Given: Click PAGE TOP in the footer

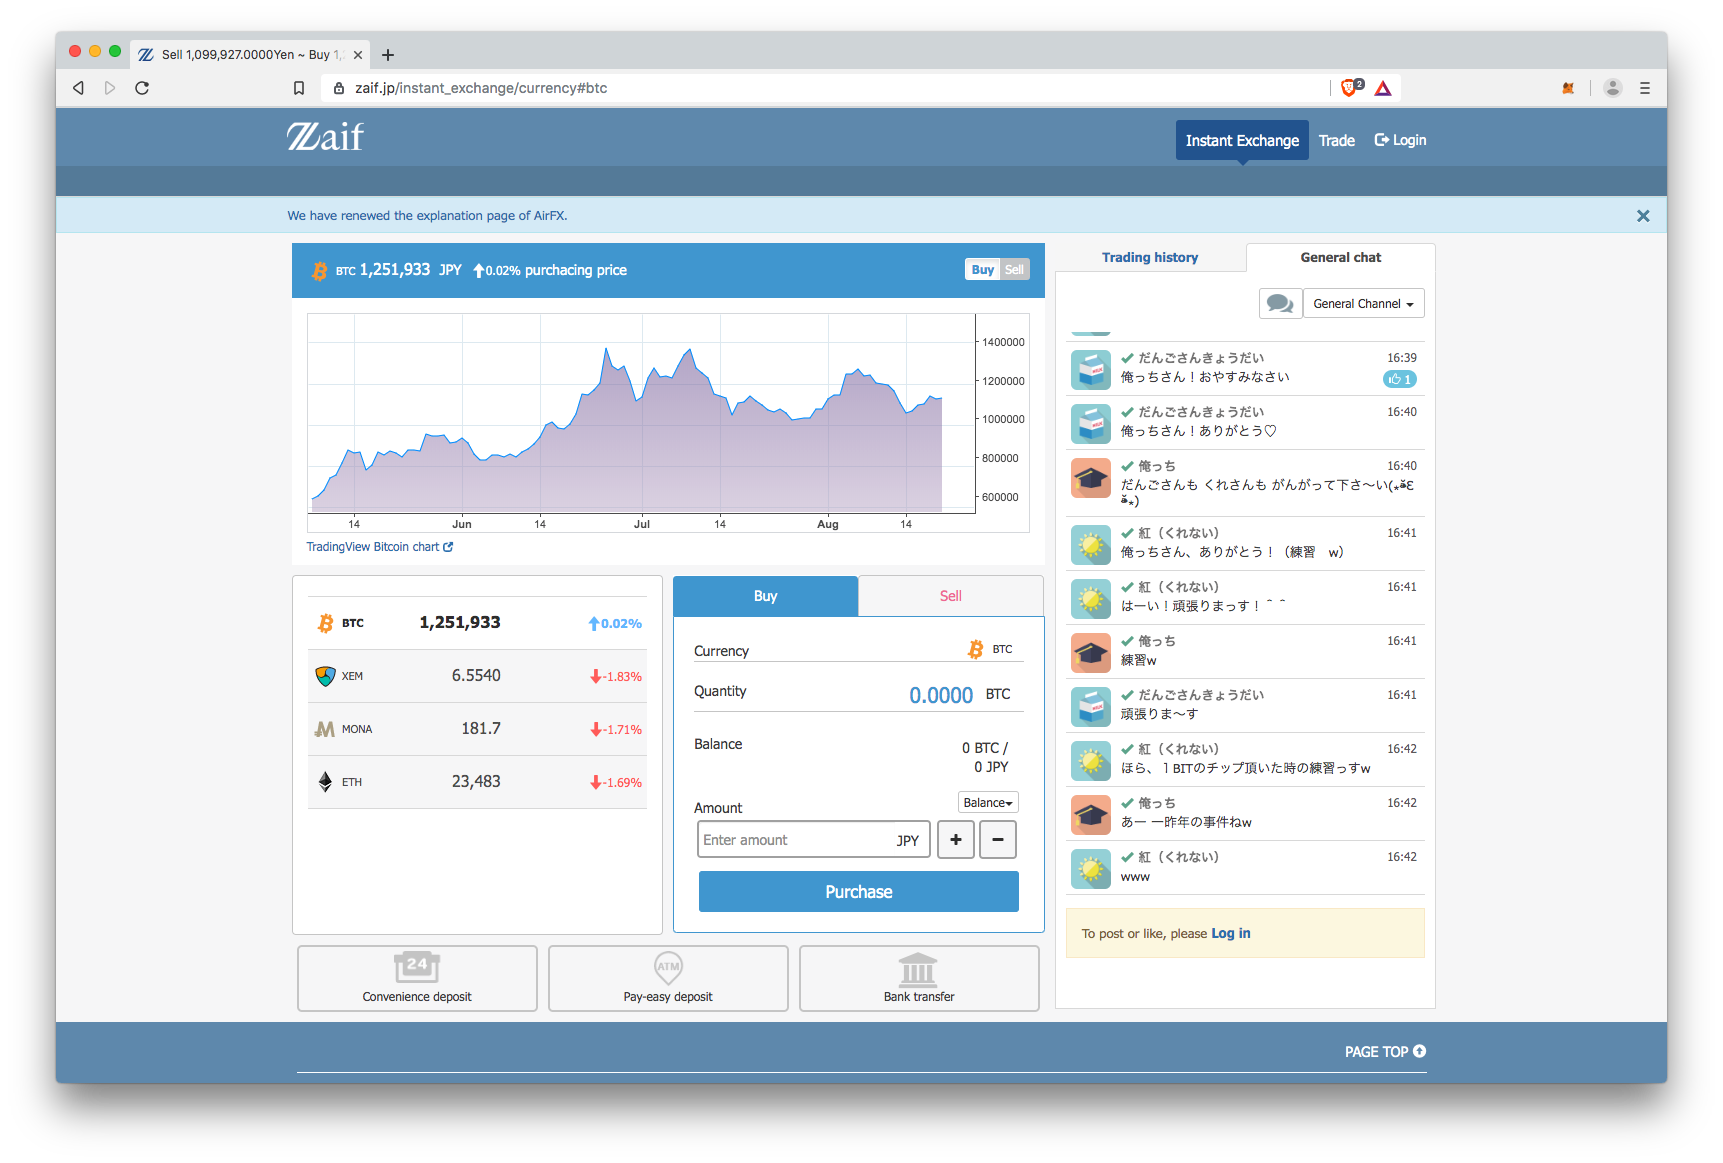Looking at the screenshot, I should pyautogui.click(x=1385, y=1052).
